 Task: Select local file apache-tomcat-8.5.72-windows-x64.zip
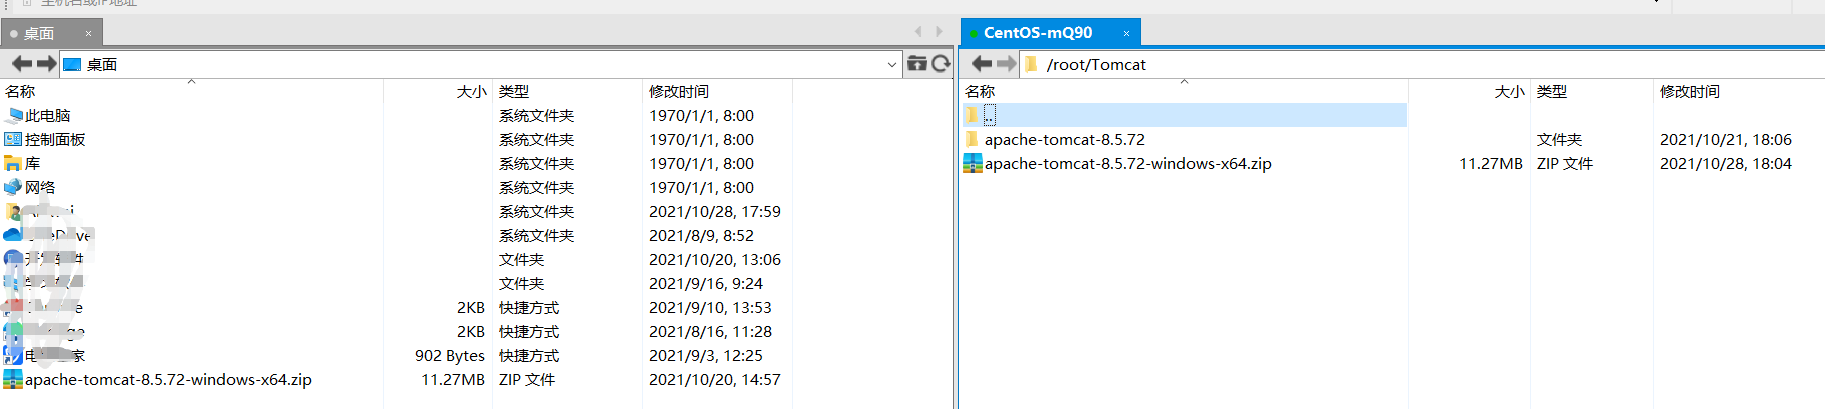(168, 380)
